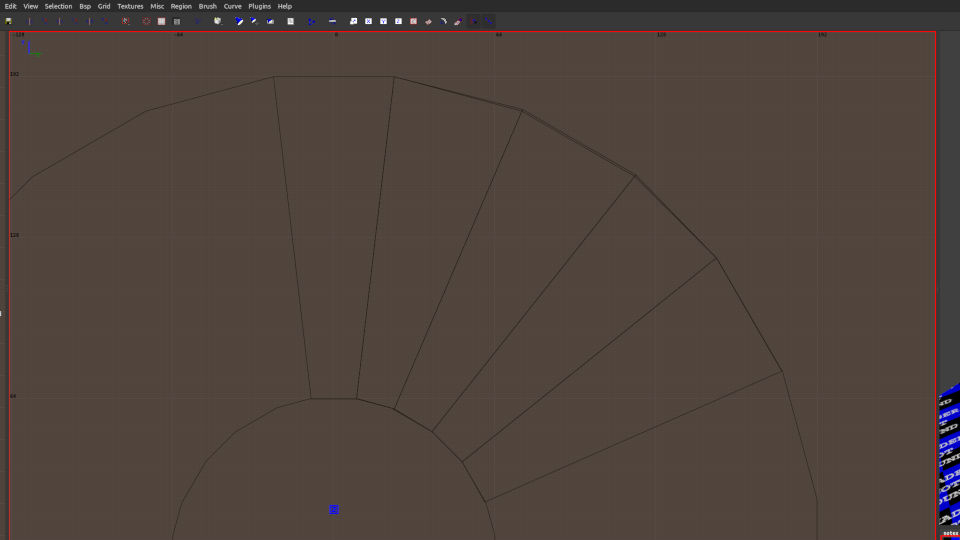The image size is (960, 540).
Task: Expand the Curve menu
Action: [232, 6]
